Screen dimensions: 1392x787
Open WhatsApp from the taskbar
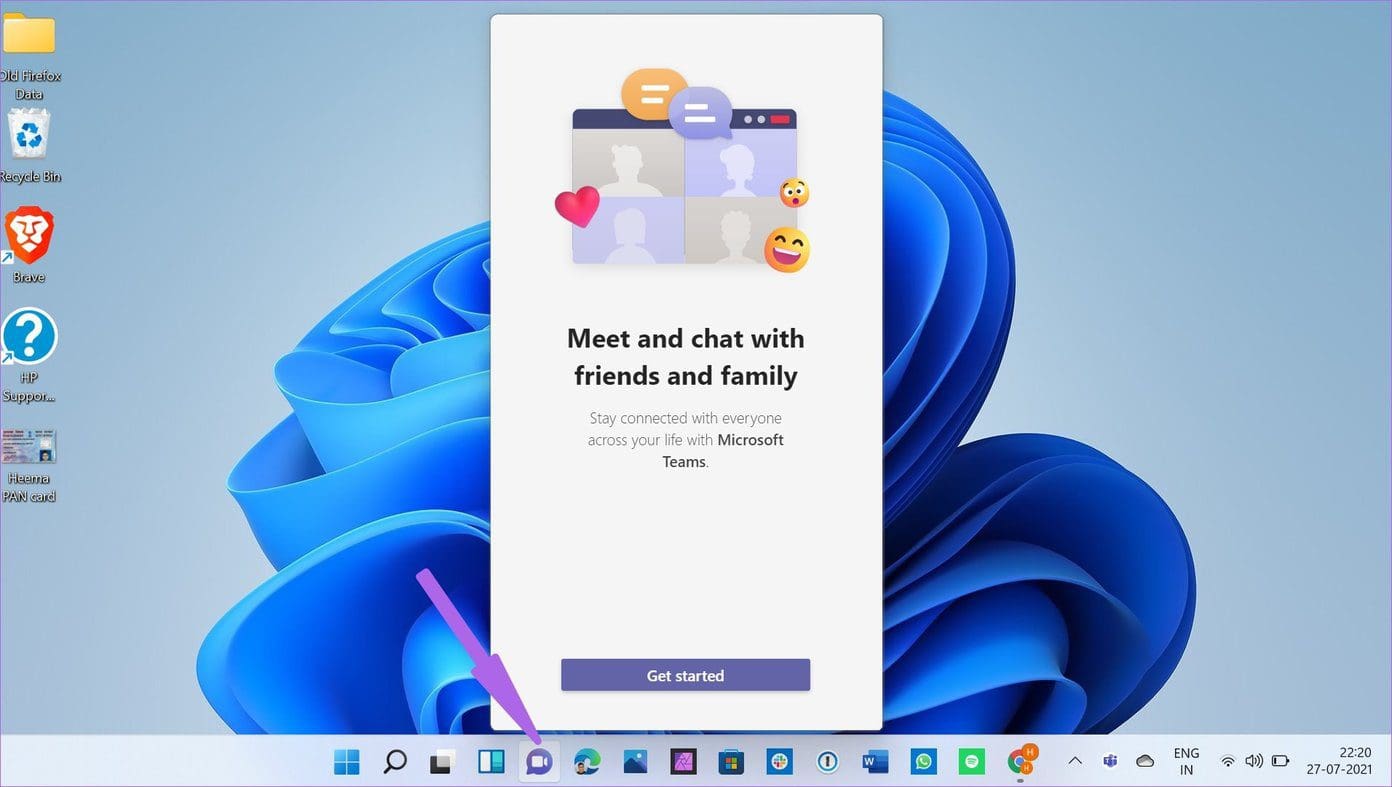point(923,762)
